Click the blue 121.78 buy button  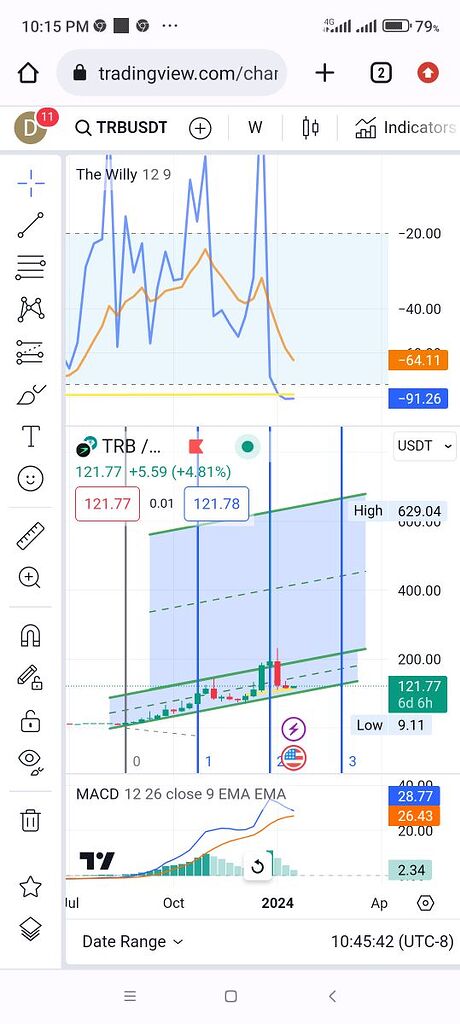tap(216, 504)
